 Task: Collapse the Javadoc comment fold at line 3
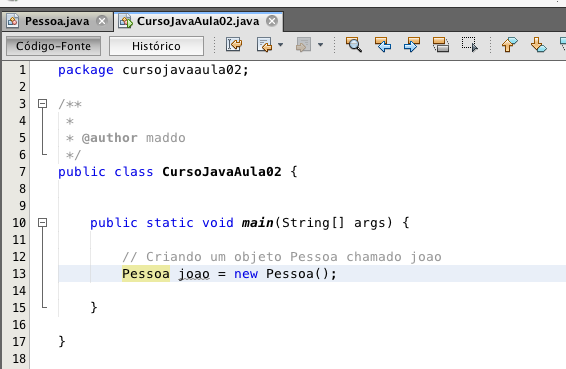pos(43,104)
